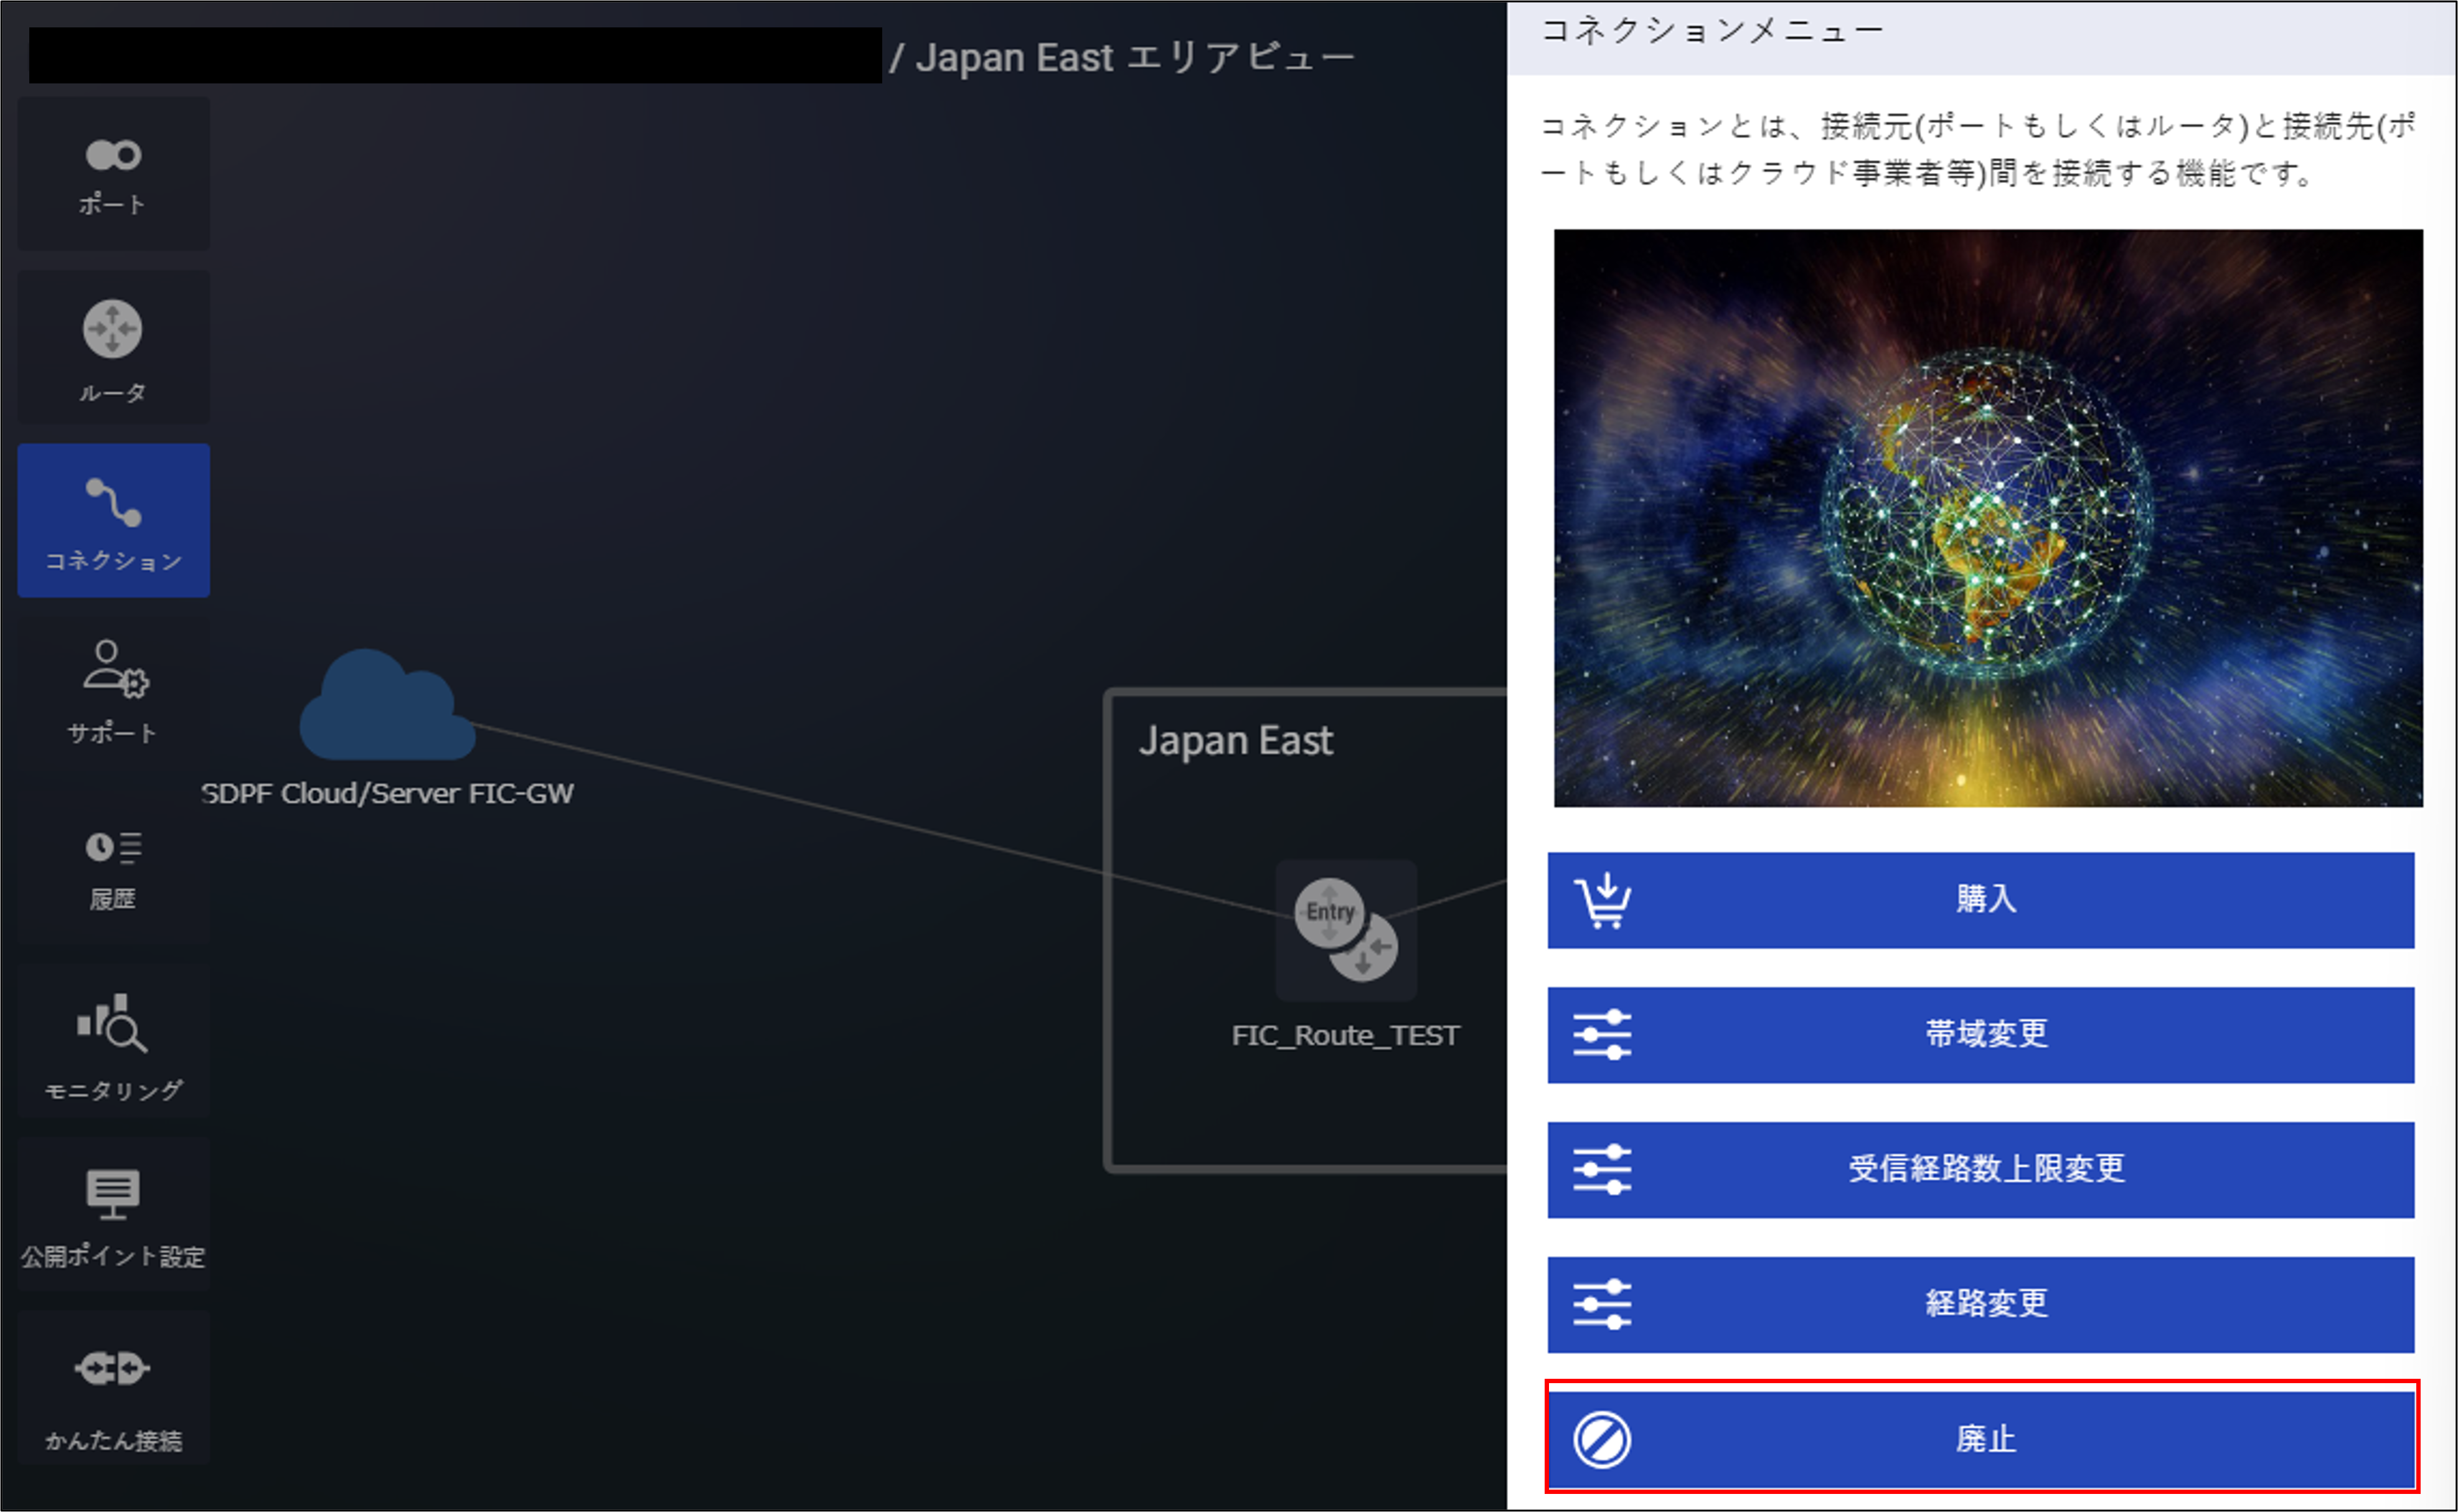The width and height of the screenshot is (2458, 1512).
Task: Click the SDPF Cloud/Server FIC-GW cloud icon
Action: pyautogui.click(x=387, y=705)
